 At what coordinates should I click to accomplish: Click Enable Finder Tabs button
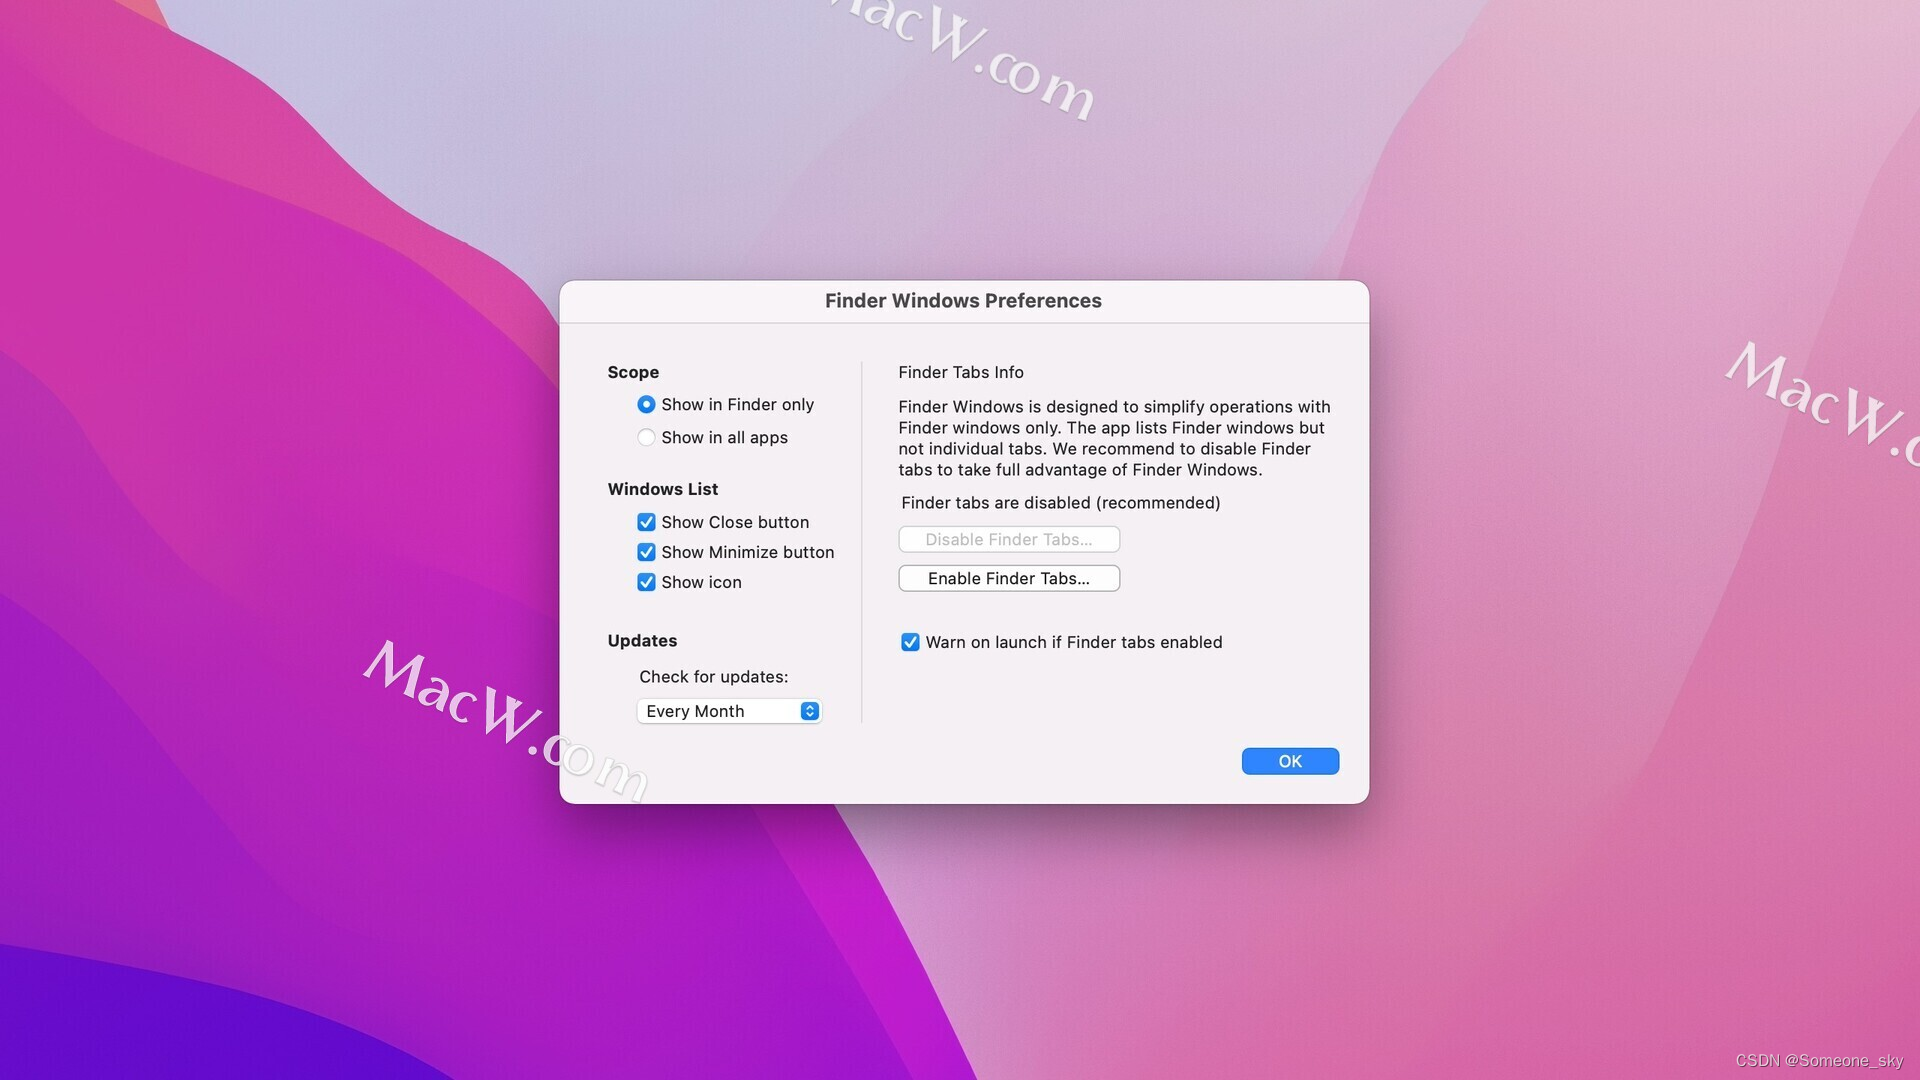[1007, 578]
